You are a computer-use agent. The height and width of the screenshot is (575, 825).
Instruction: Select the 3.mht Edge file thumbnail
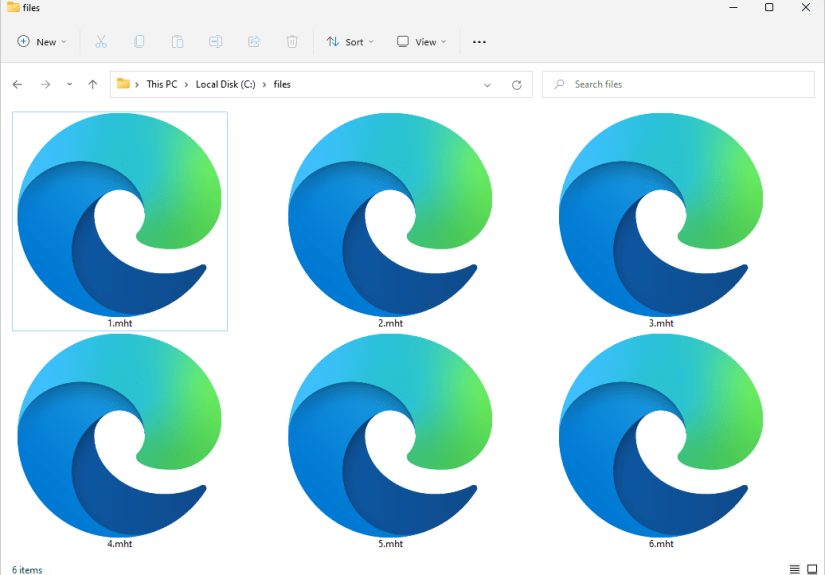click(x=661, y=215)
